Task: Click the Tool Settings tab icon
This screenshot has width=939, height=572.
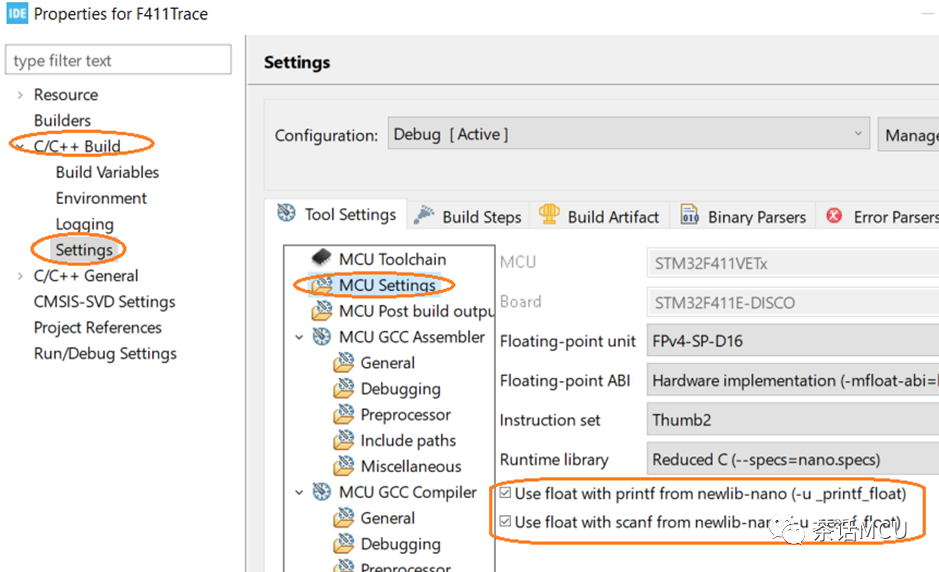Action: (x=286, y=213)
